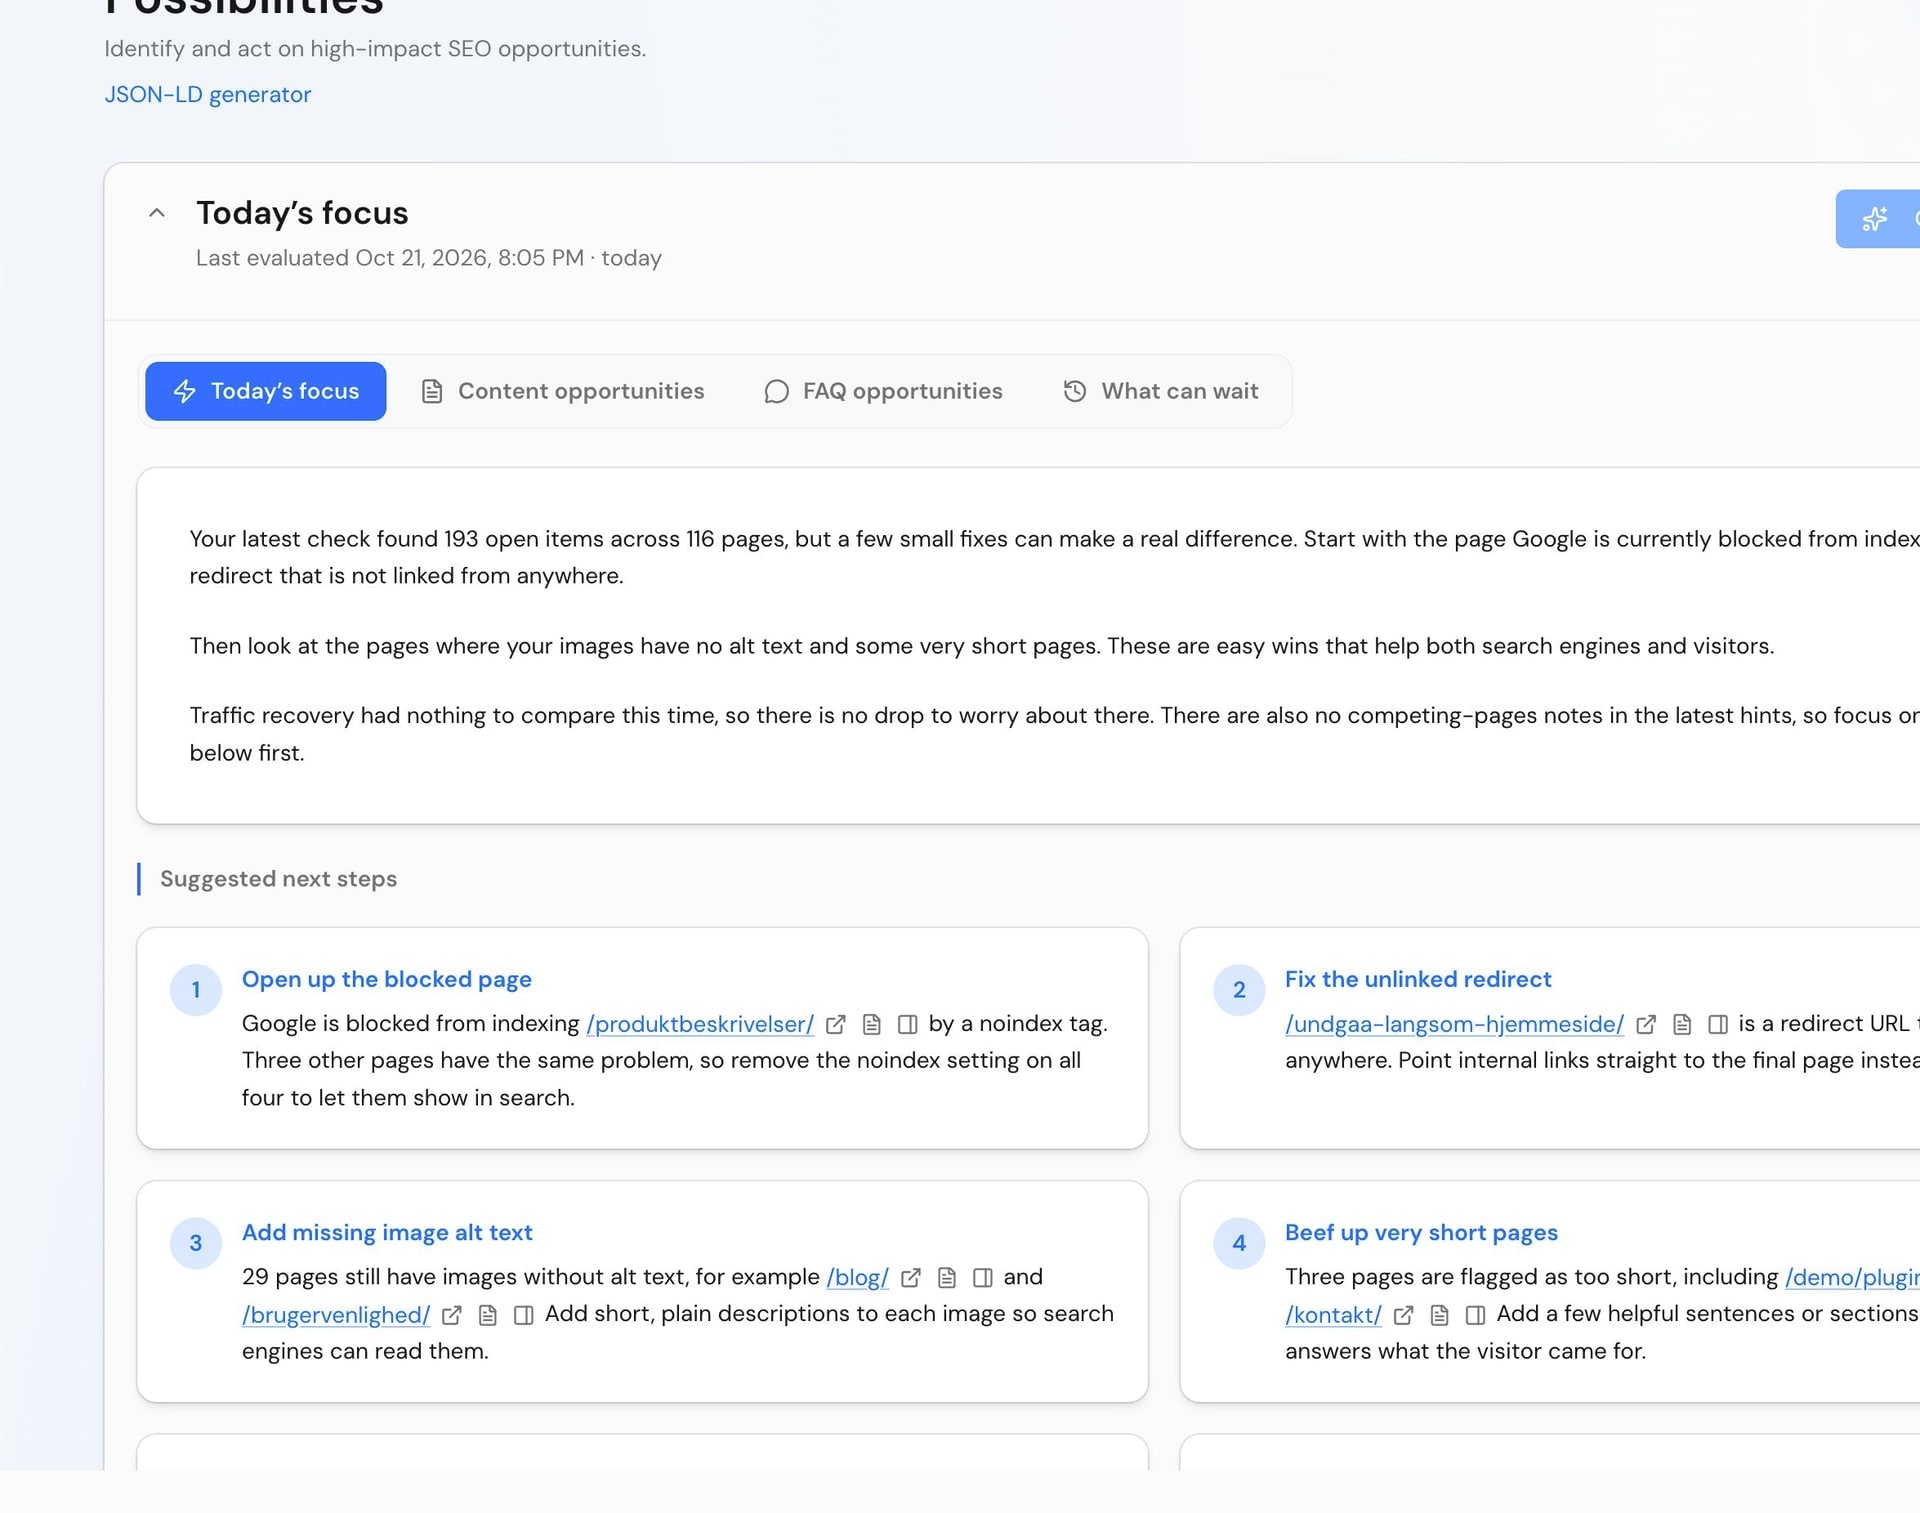
Task: Click the 'Add missing image alt text' heading
Action: click(x=387, y=1232)
